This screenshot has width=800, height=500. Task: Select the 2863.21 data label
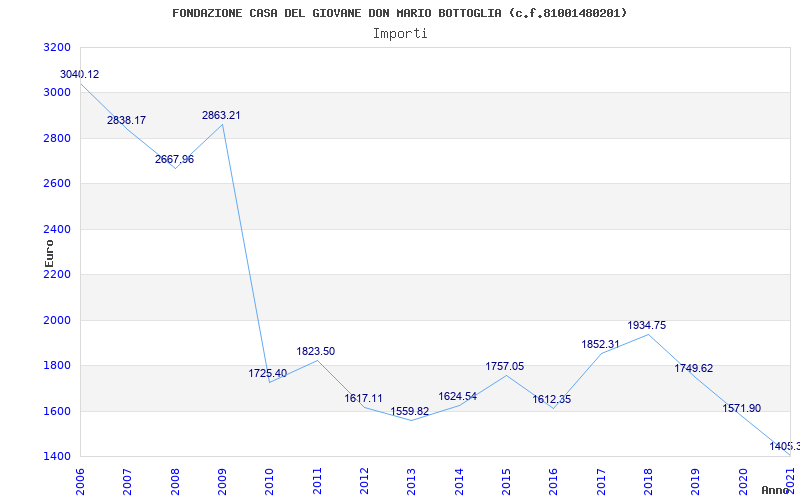(221, 115)
